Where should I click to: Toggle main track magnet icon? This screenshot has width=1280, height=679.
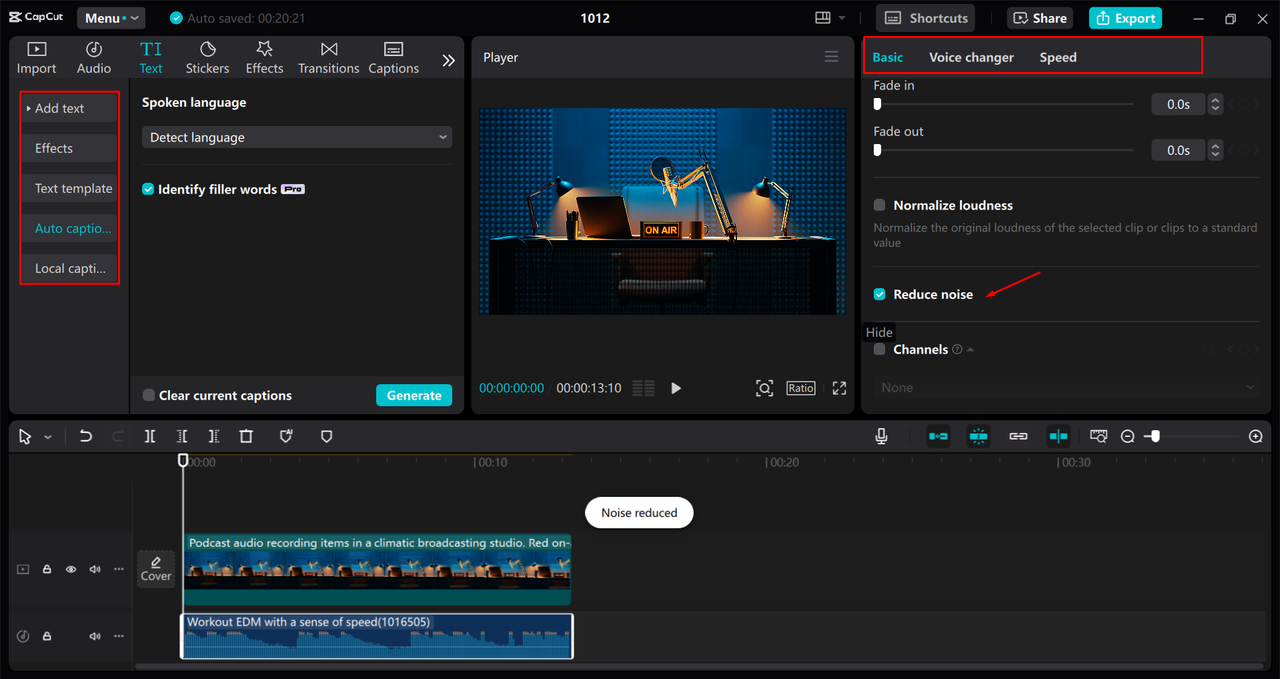(938, 436)
